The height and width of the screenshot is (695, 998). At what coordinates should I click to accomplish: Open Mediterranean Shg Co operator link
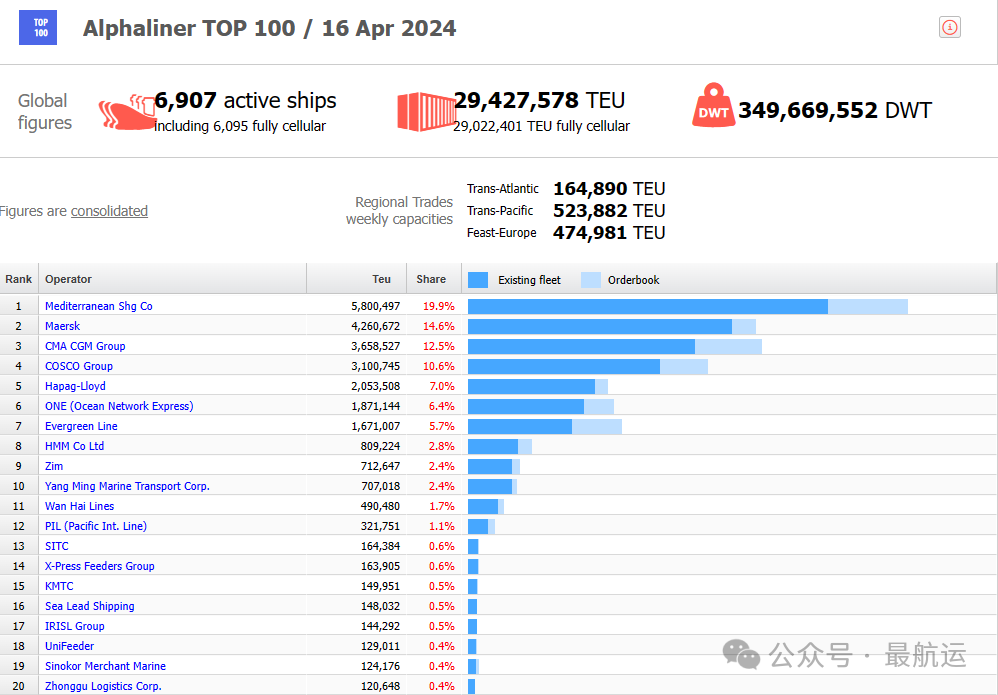point(99,306)
